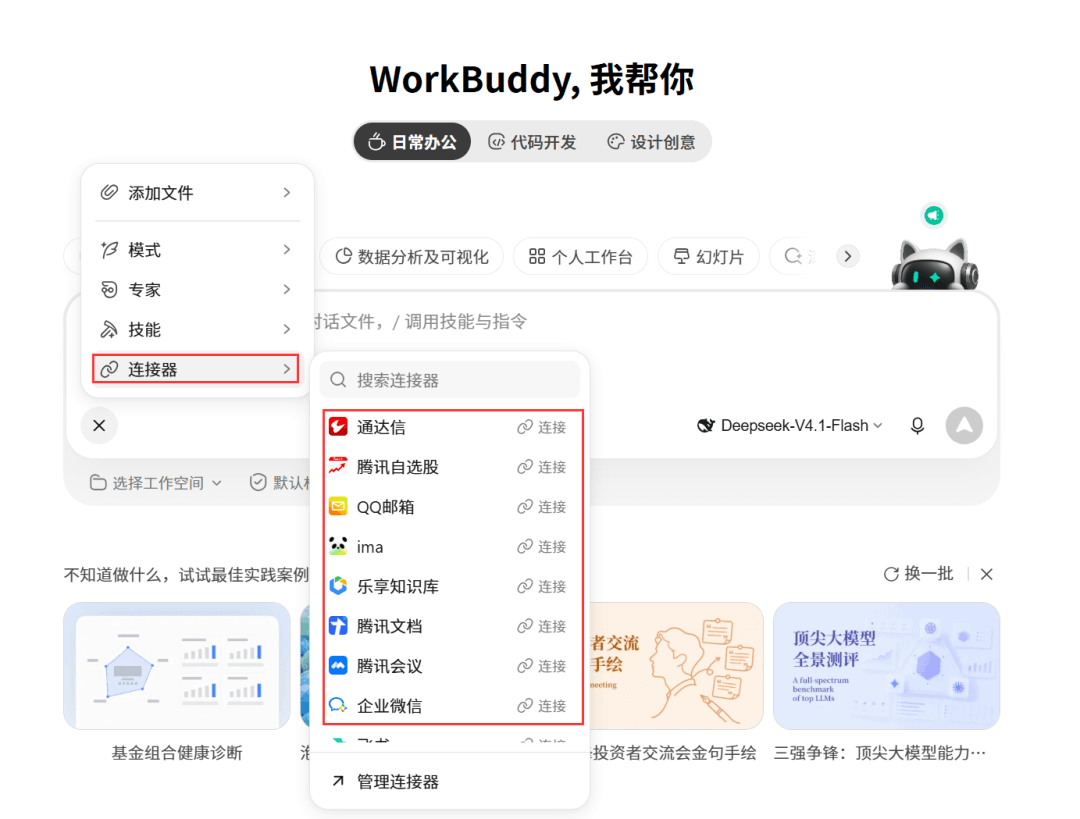Select the 数据分析及可视化 chip
The width and height of the screenshot is (1080, 819).
pos(412,257)
